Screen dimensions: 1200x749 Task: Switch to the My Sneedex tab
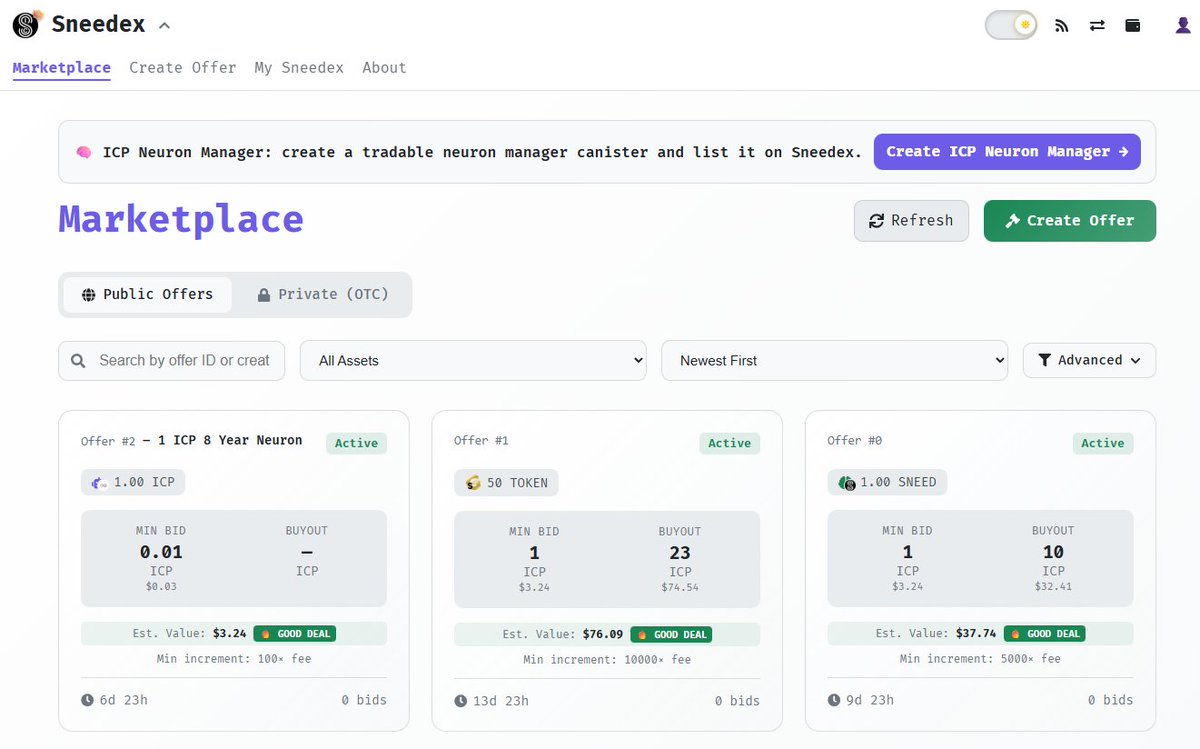299,68
